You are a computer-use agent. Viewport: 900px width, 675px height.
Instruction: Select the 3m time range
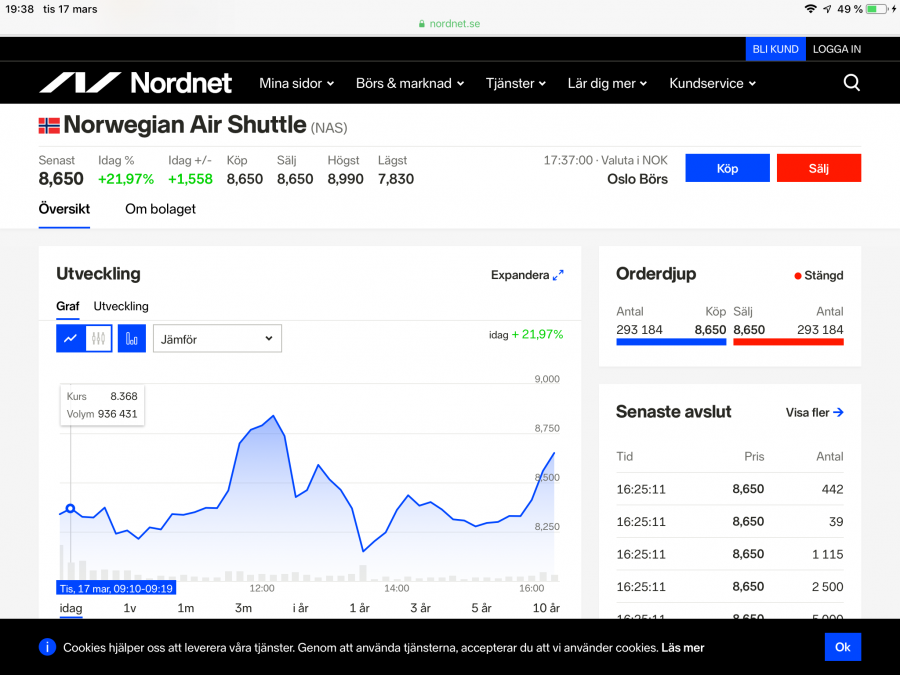243,608
